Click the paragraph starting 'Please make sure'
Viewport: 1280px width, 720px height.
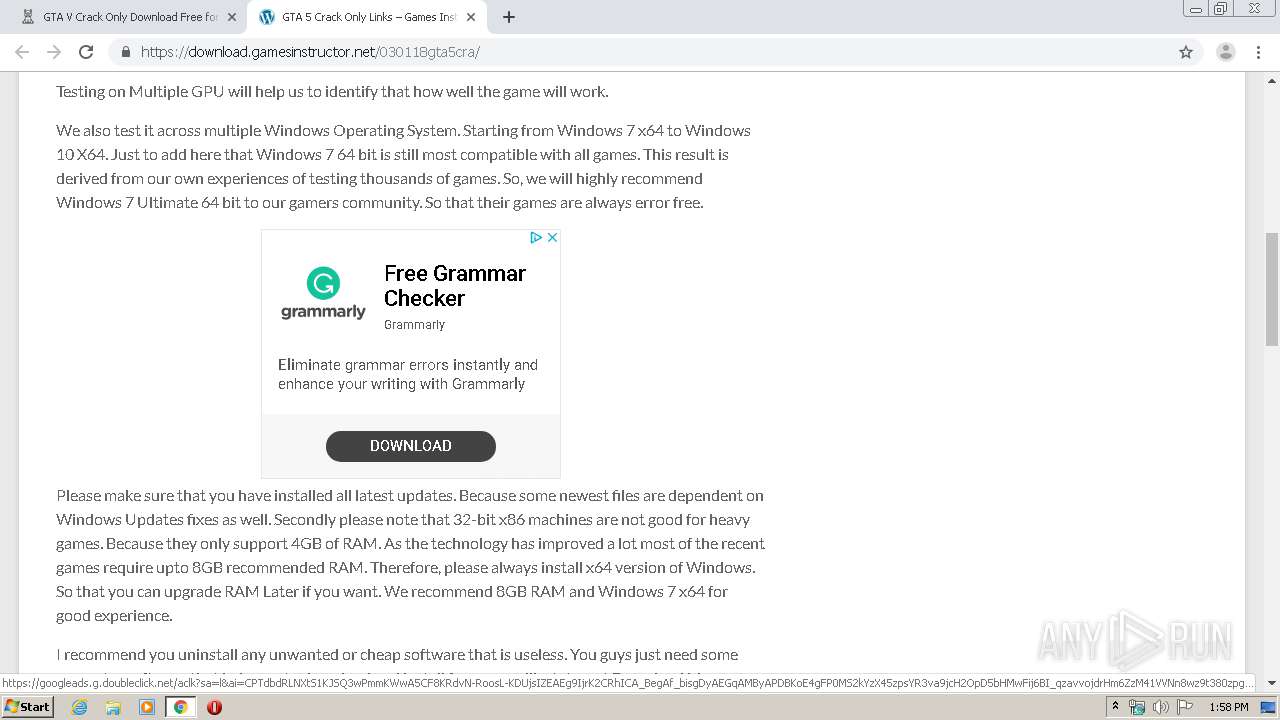click(x=411, y=555)
